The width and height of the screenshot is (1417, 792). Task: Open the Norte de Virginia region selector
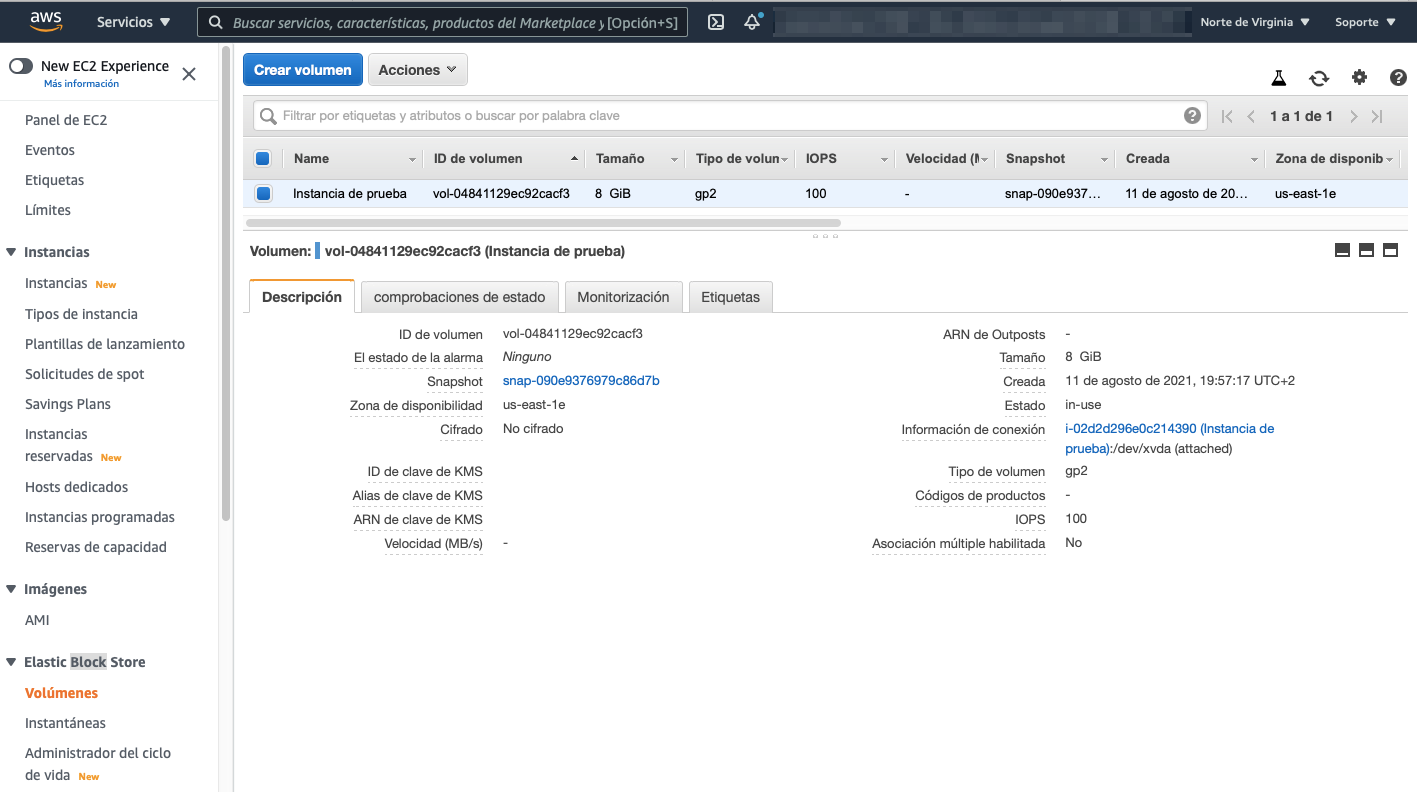1255,22
